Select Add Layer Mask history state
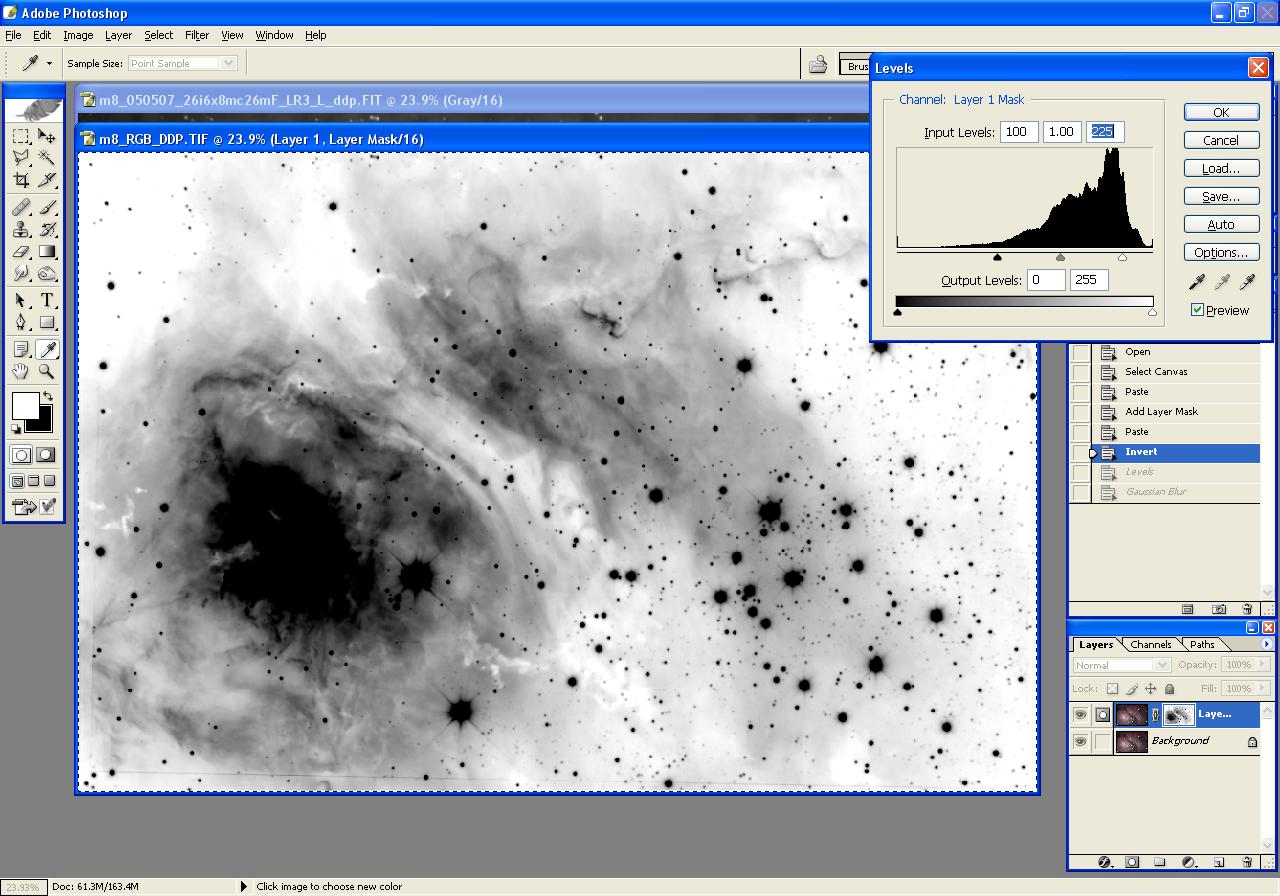The image size is (1280, 896). [x=1160, y=412]
